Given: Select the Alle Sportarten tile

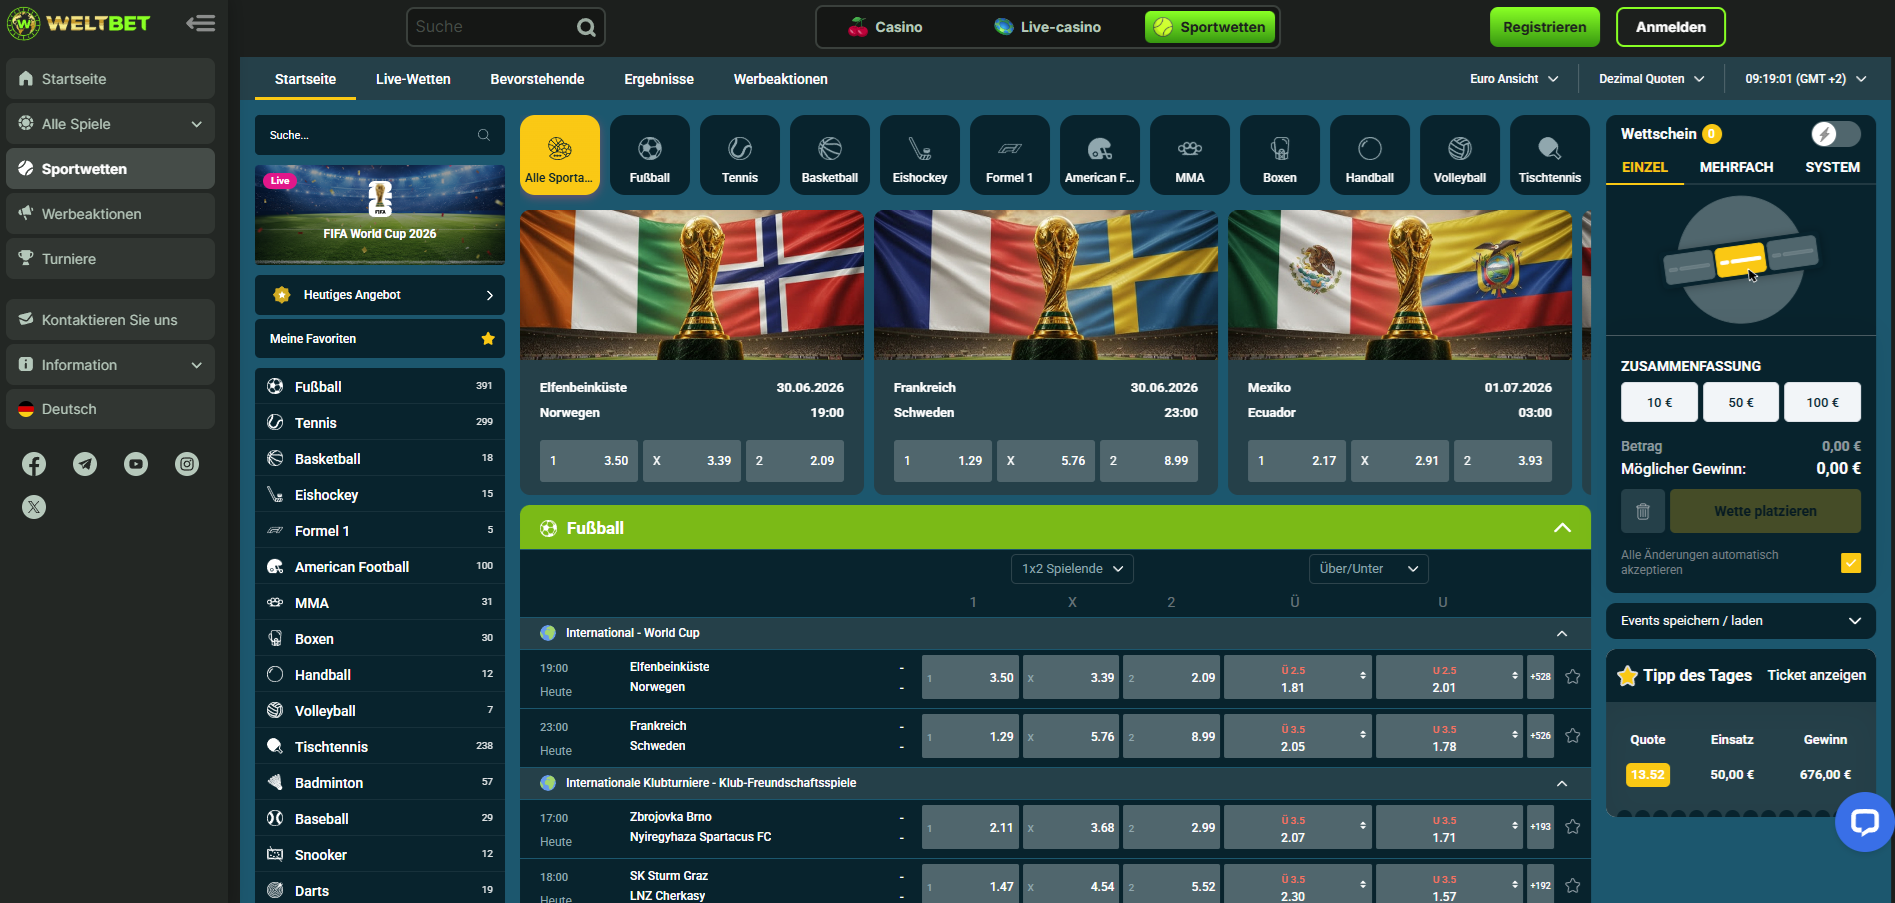Looking at the screenshot, I should (560, 155).
